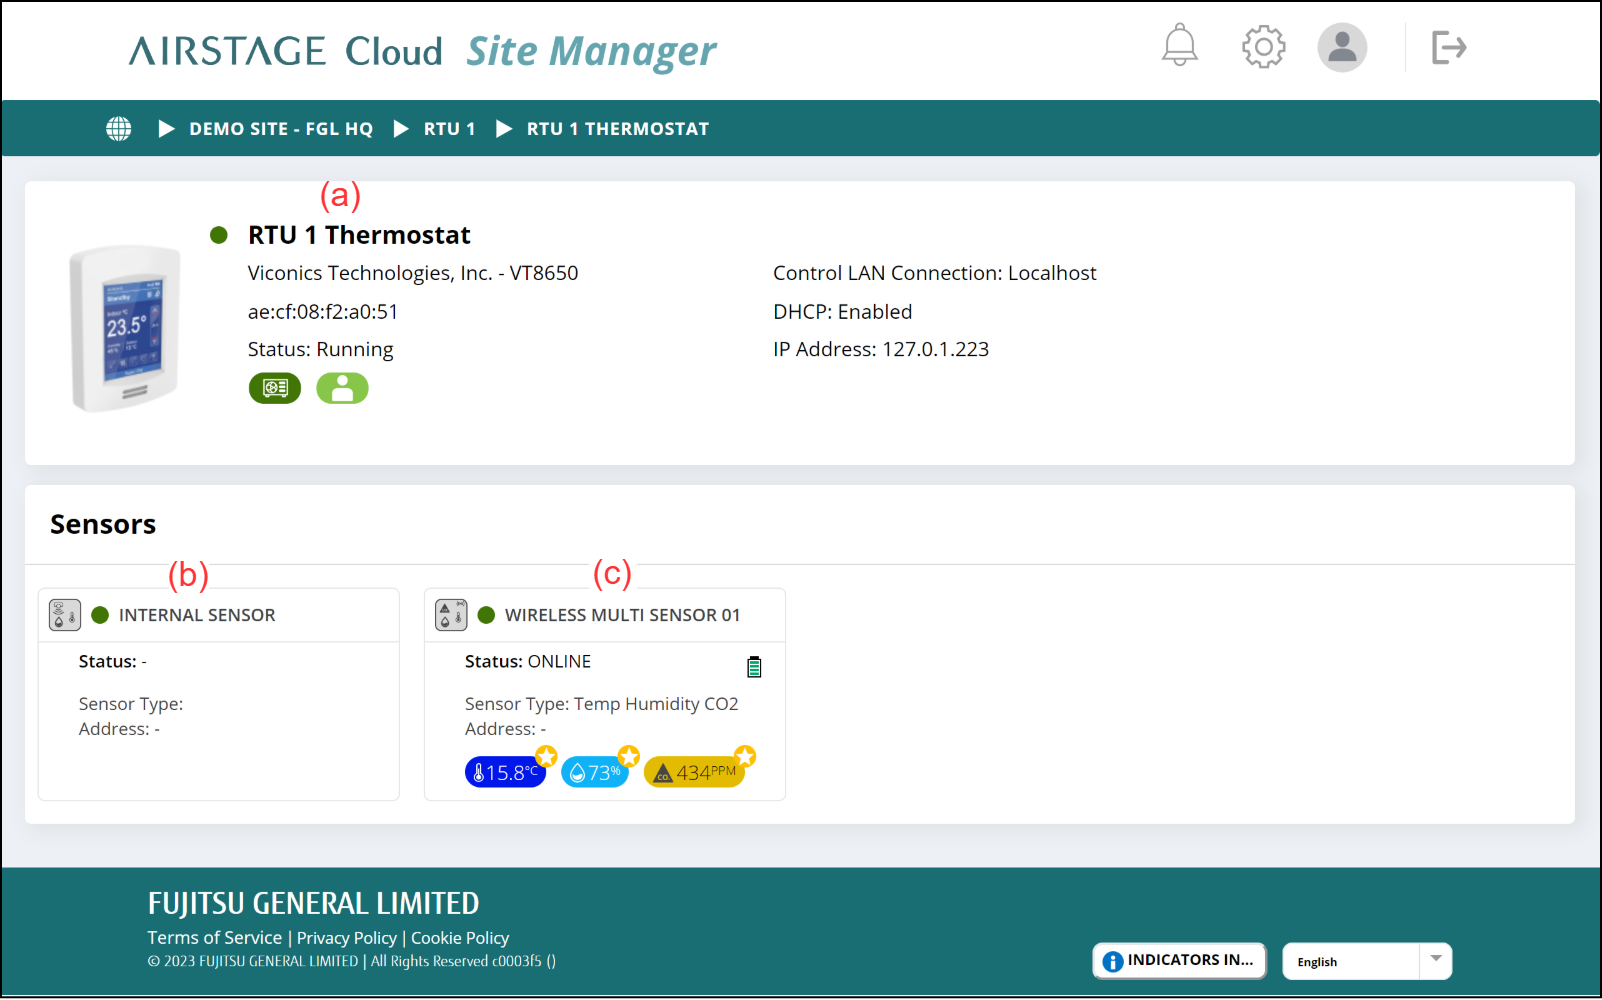Navigate to RTU 1 breadcrumb
Screen dimensions: 1602x1000
(x=449, y=129)
